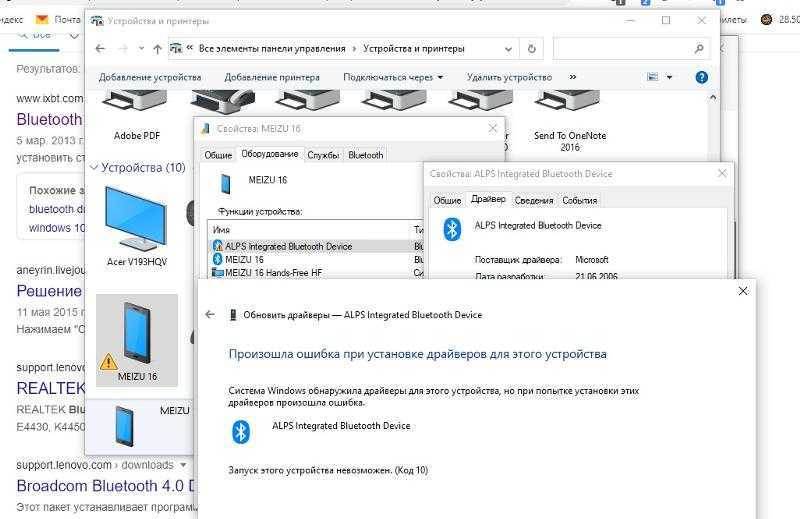Open help with blue question mark icon
The height and width of the screenshot is (519, 800).
coord(702,78)
